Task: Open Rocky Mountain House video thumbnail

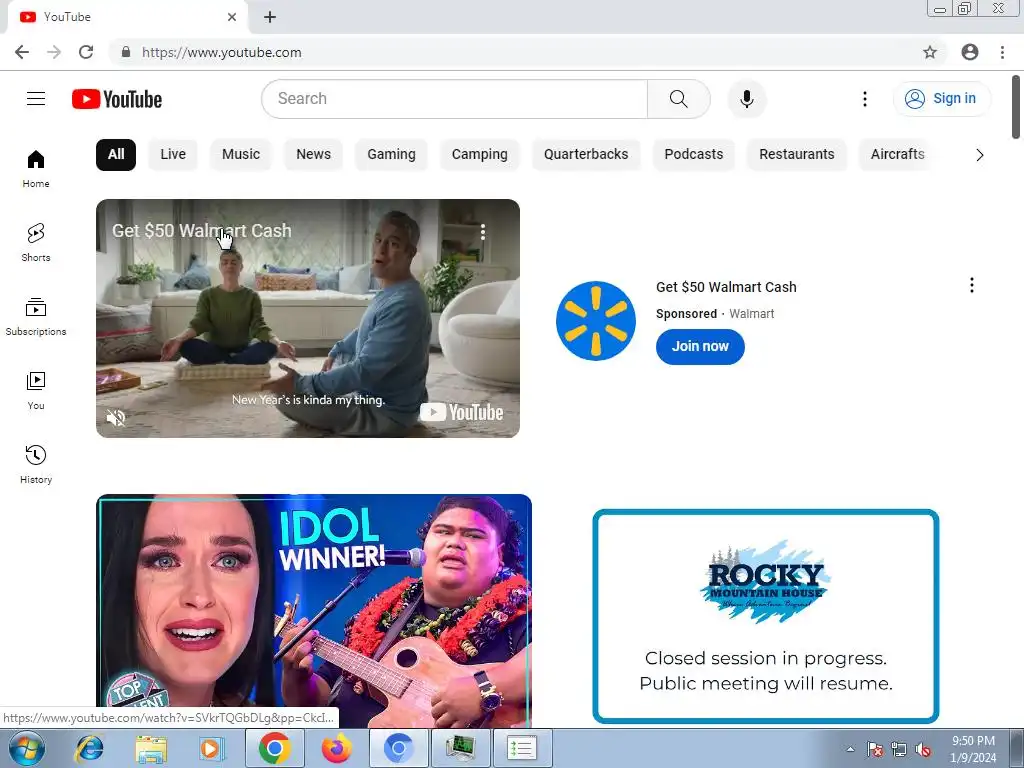Action: (x=765, y=616)
